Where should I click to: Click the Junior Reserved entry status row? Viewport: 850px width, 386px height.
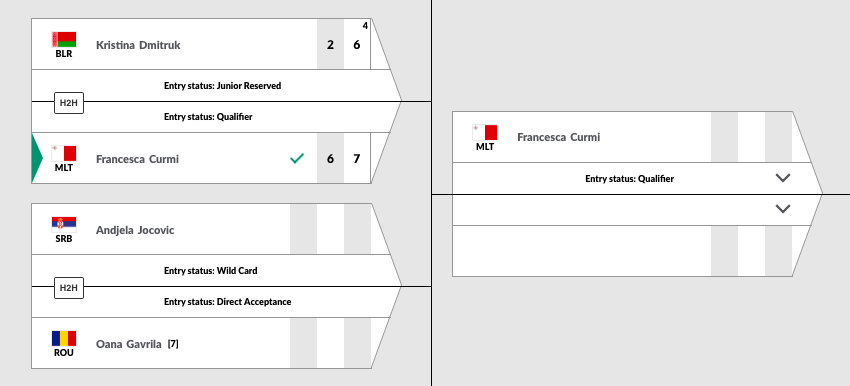[x=216, y=86]
